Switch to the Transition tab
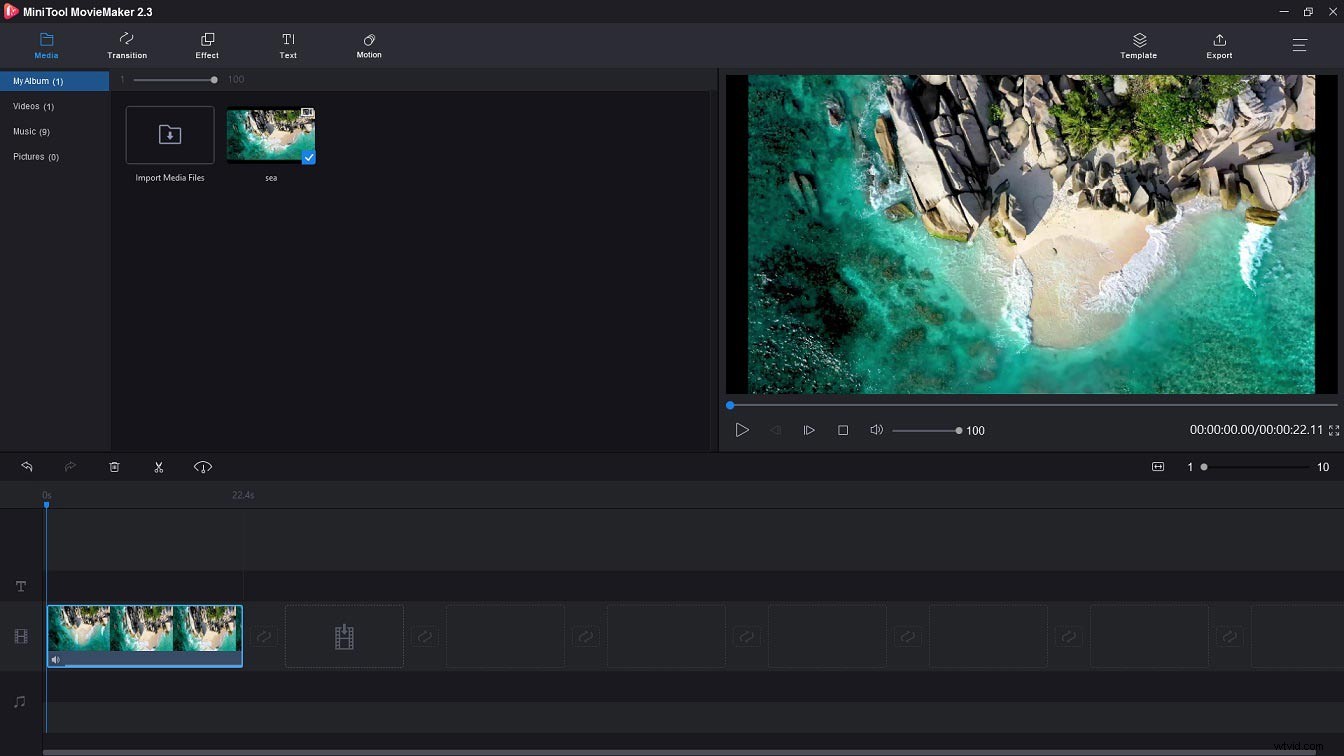The width and height of the screenshot is (1344, 756). click(127, 45)
